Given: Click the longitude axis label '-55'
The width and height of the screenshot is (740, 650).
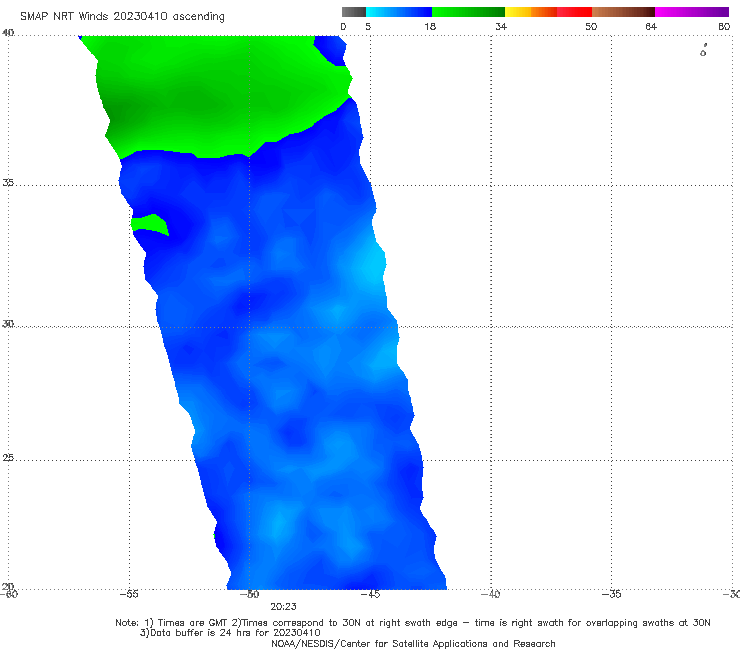Looking at the screenshot, I should click(x=129, y=594).
